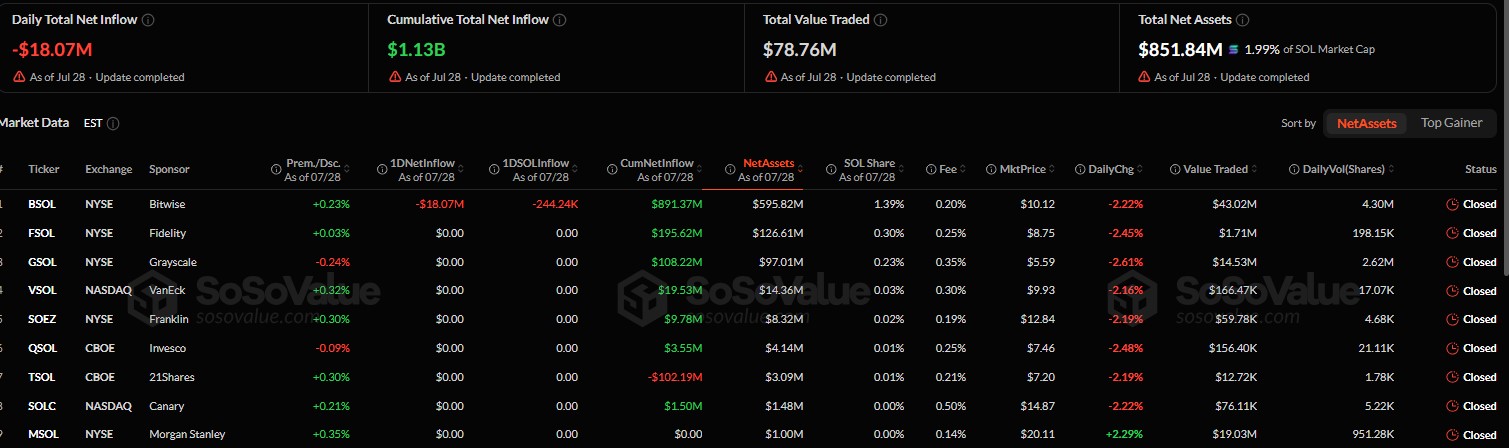Viewport: 1509px width, 448px height.
Task: Click the Solana icon beside 1.99%
Action: click(1233, 48)
